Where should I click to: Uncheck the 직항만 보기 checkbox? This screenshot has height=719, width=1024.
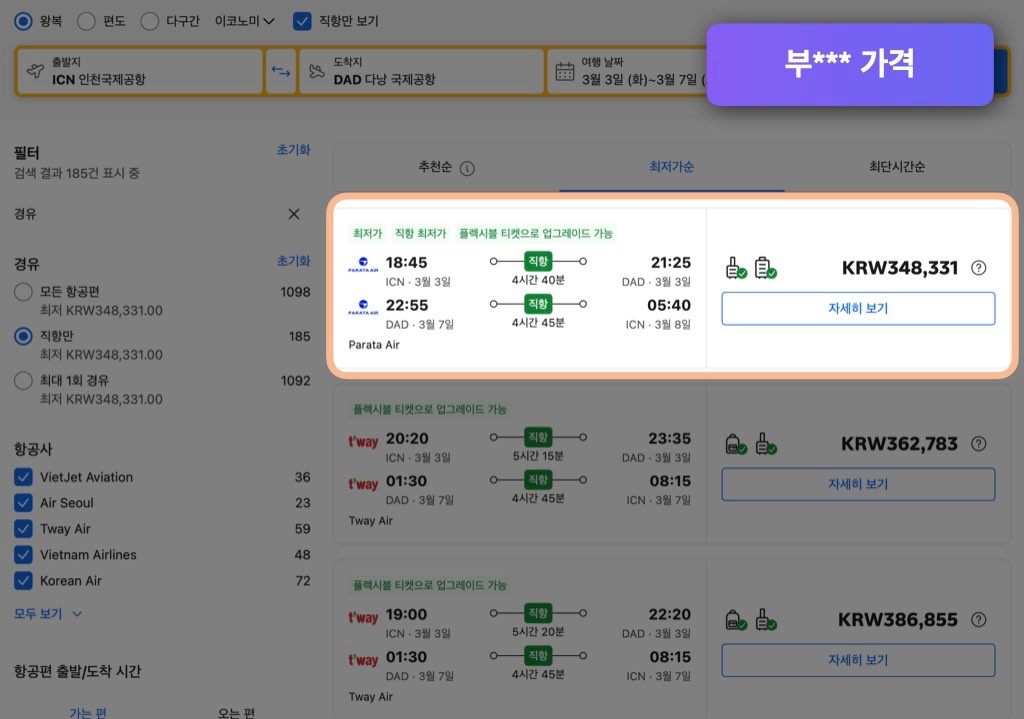coord(303,21)
